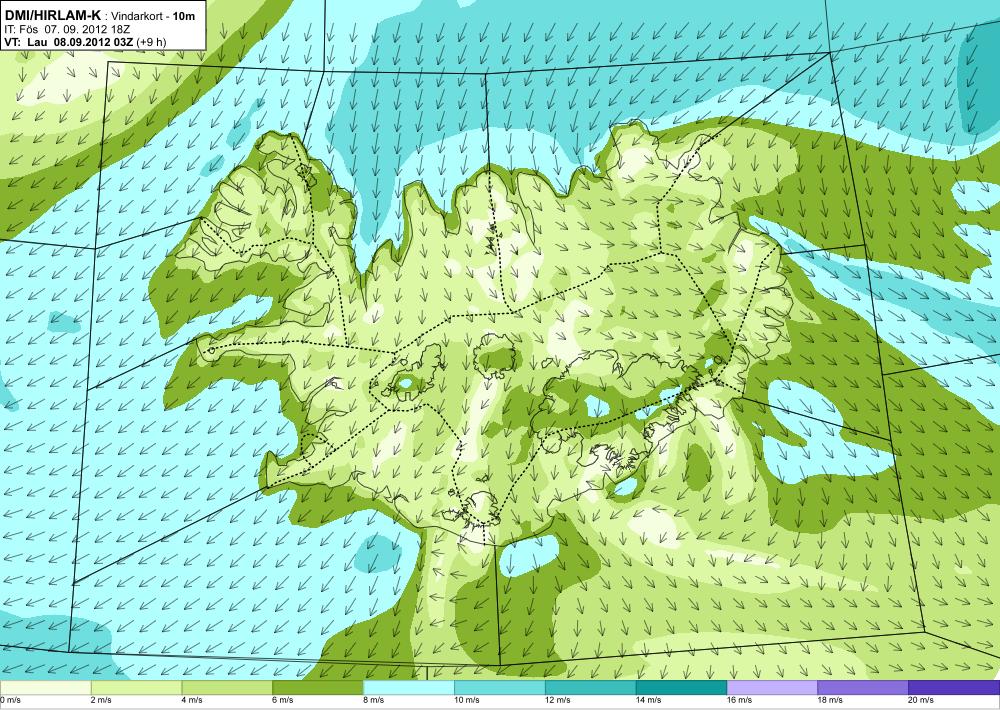Click the pale cyan 8–10 m/s legend swatch
This screenshot has height=710, width=1000.
tap(409, 688)
